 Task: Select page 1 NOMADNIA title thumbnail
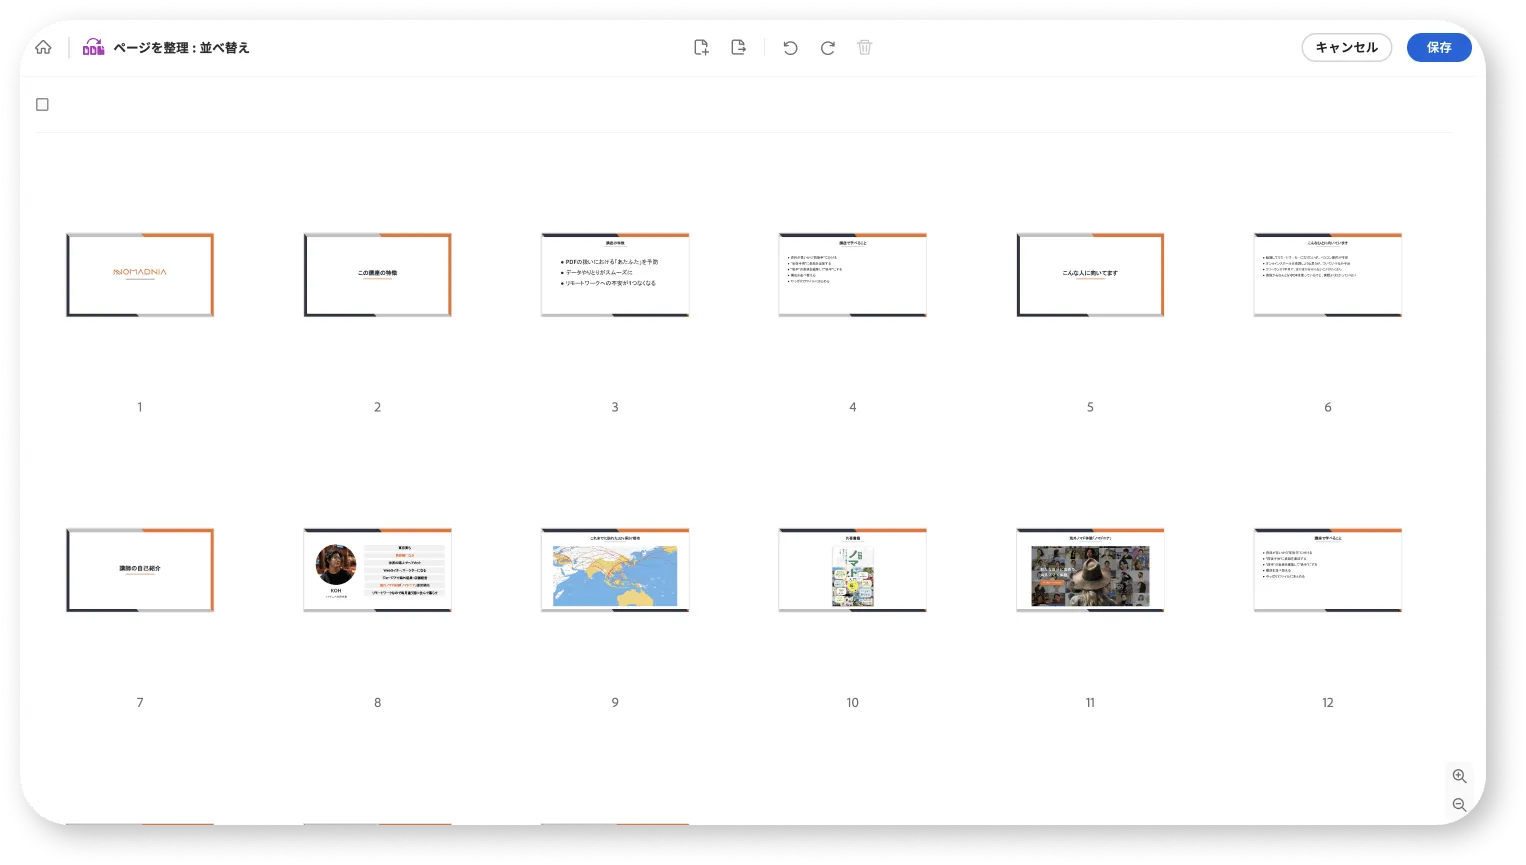[140, 275]
